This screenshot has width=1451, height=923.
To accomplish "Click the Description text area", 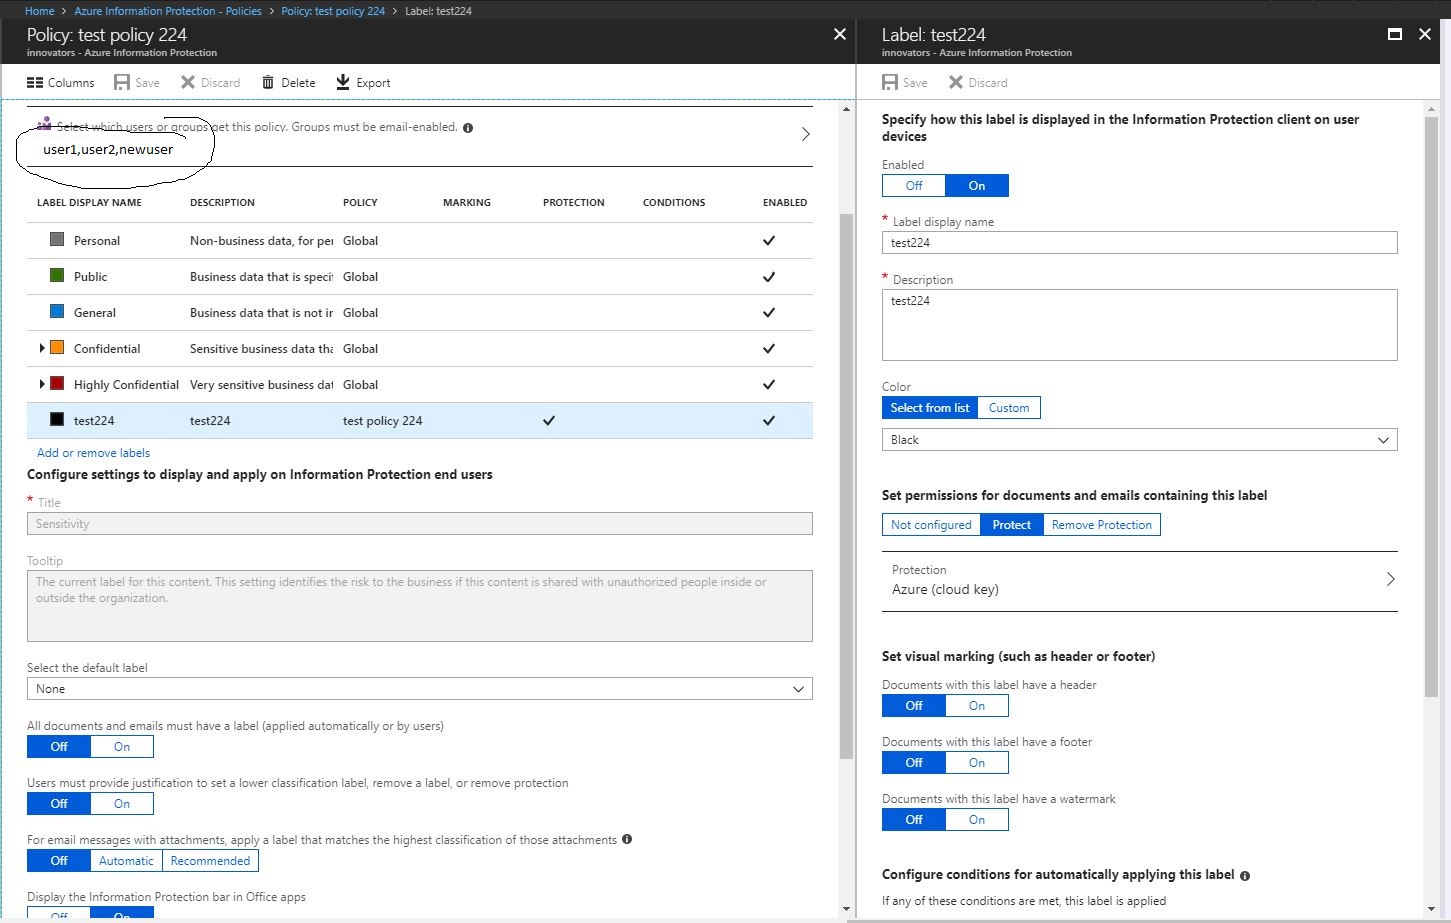I will (1139, 325).
